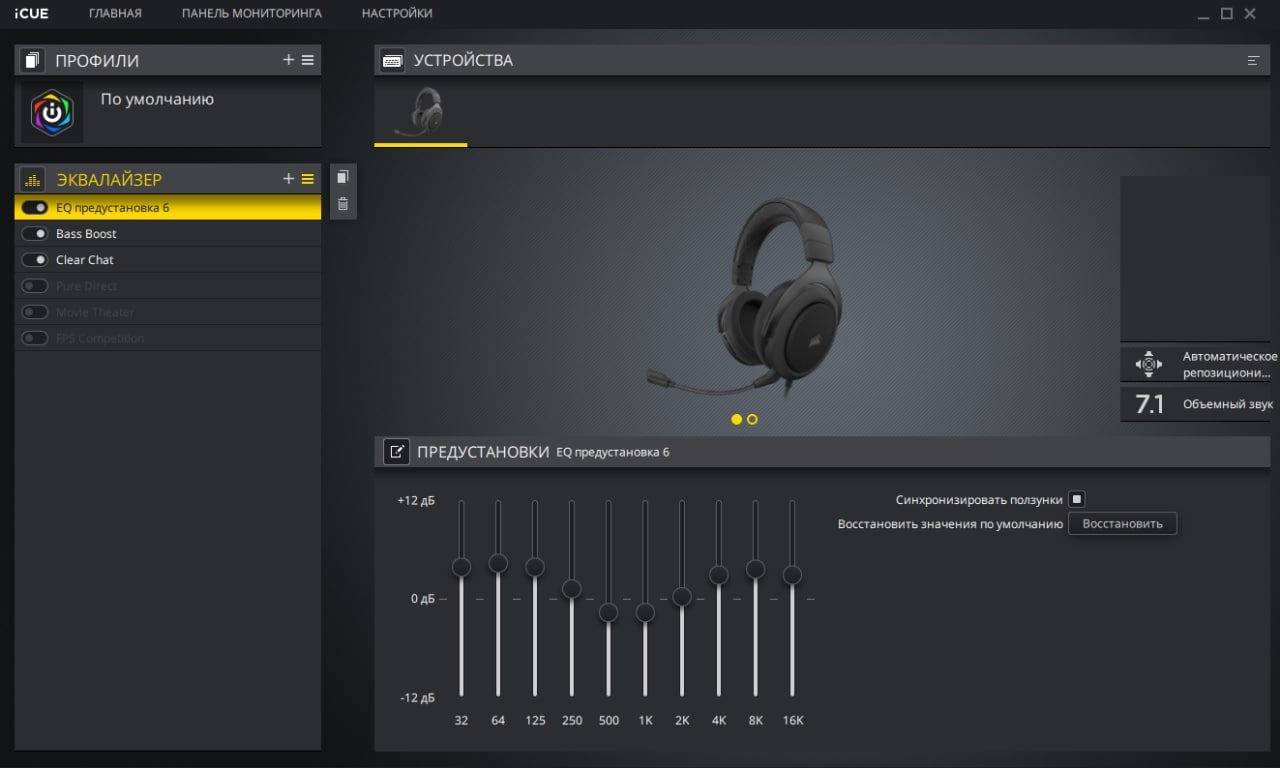Click the 1K slider handle
Image resolution: width=1280 pixels, height=768 pixels.
tap(645, 612)
